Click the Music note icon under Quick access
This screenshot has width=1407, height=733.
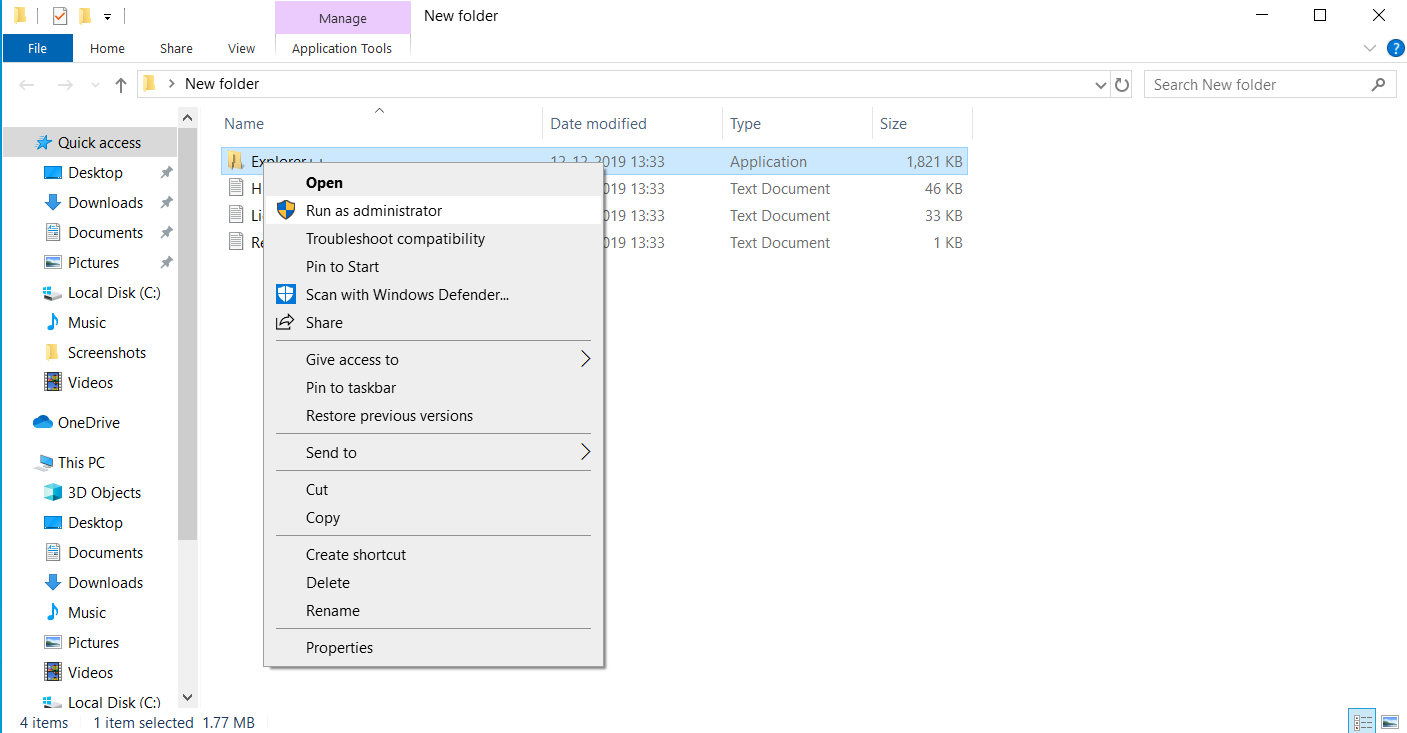(53, 322)
